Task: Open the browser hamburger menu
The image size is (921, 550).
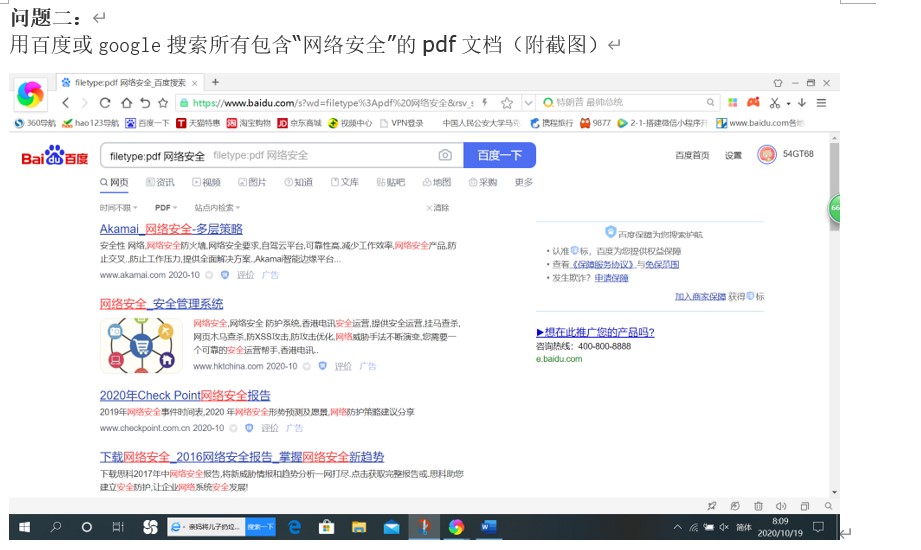Action: point(821,103)
